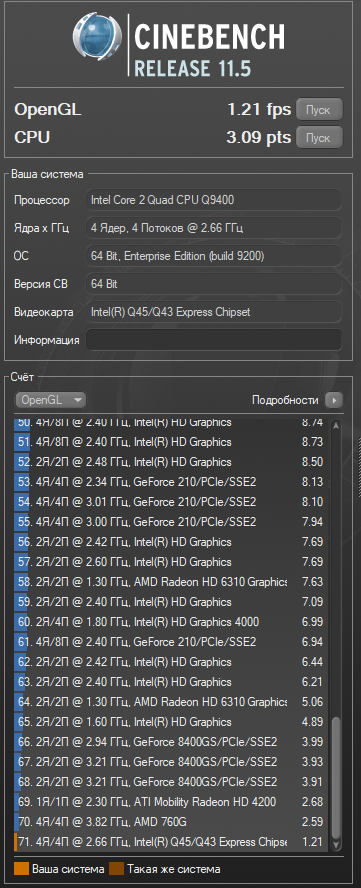
Task: Select rank 61 GeForce 210 4Я/8П row
Action: click(x=171, y=642)
